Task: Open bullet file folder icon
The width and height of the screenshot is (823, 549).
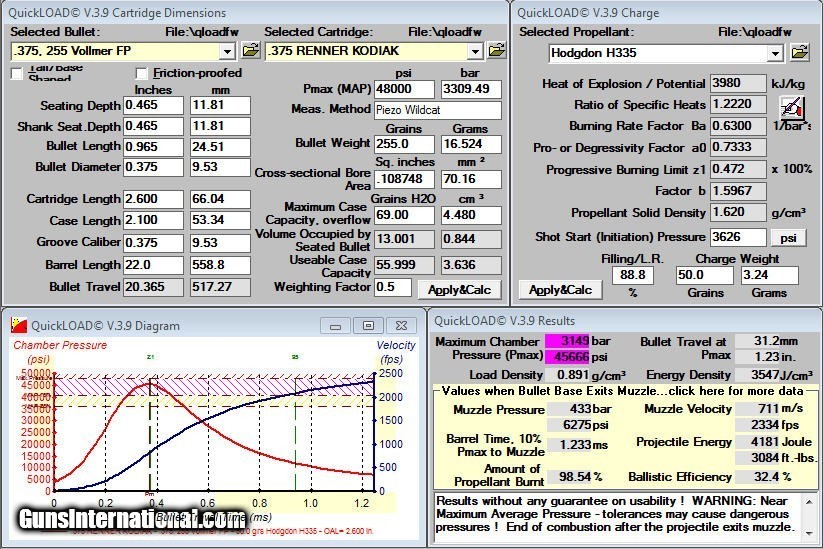Action: click(250, 50)
